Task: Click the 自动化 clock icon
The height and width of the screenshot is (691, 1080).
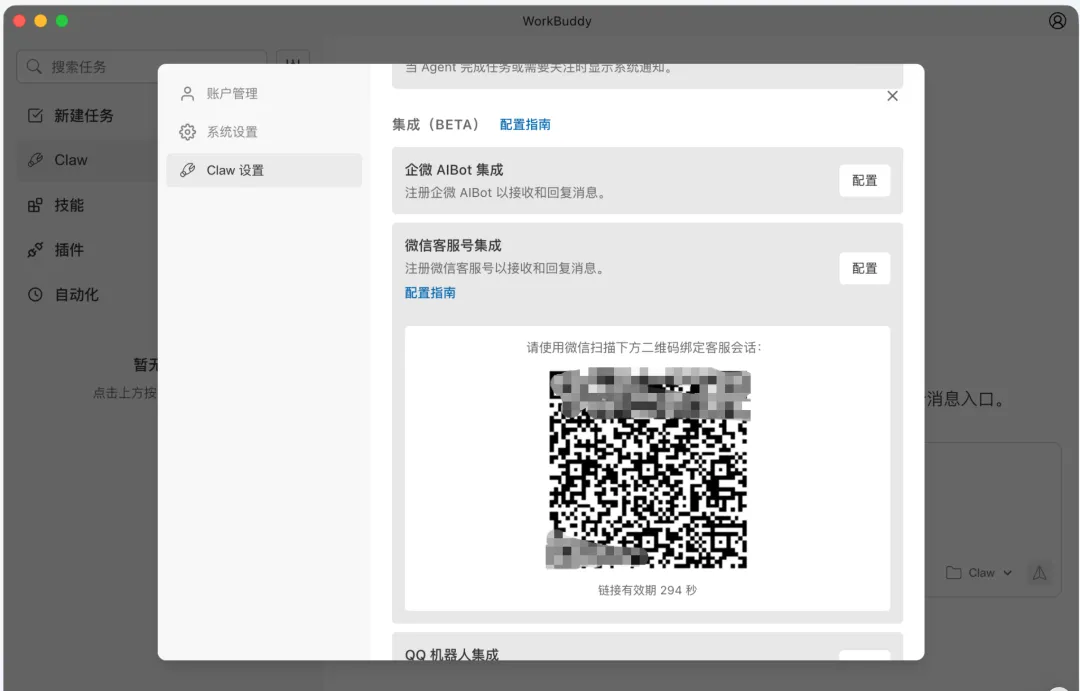Action: [x=35, y=295]
